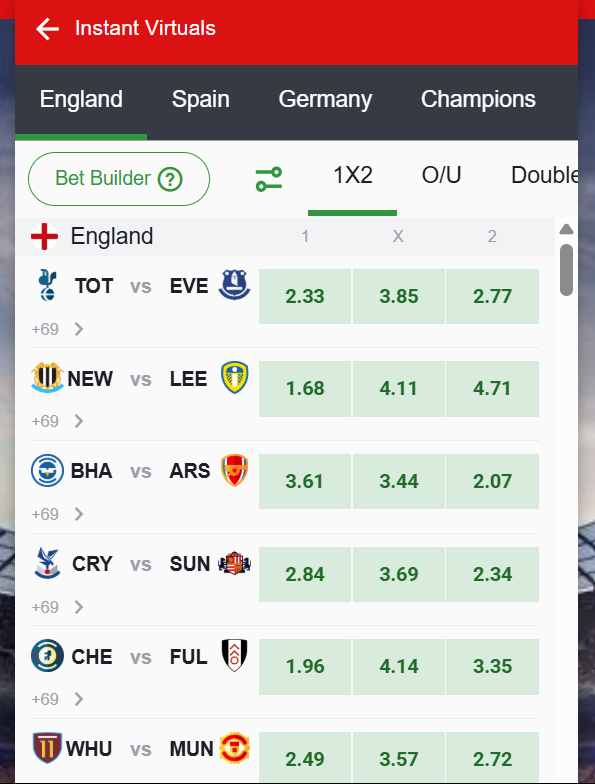
Task: Expand +69 markets for CHE vs FUL
Action: [x=57, y=699]
